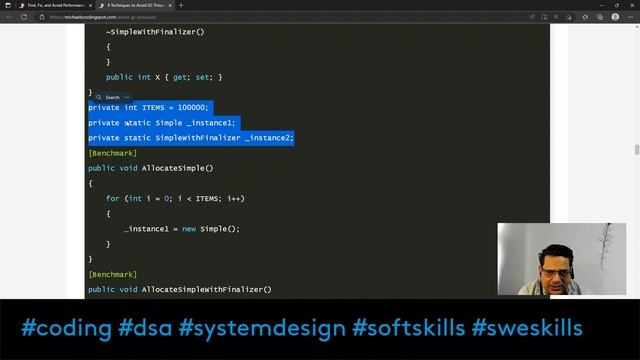Click the 'for (int i = 0; i < ITEMS; i++)' line
Screen dimensions: 640x360
[175, 199]
